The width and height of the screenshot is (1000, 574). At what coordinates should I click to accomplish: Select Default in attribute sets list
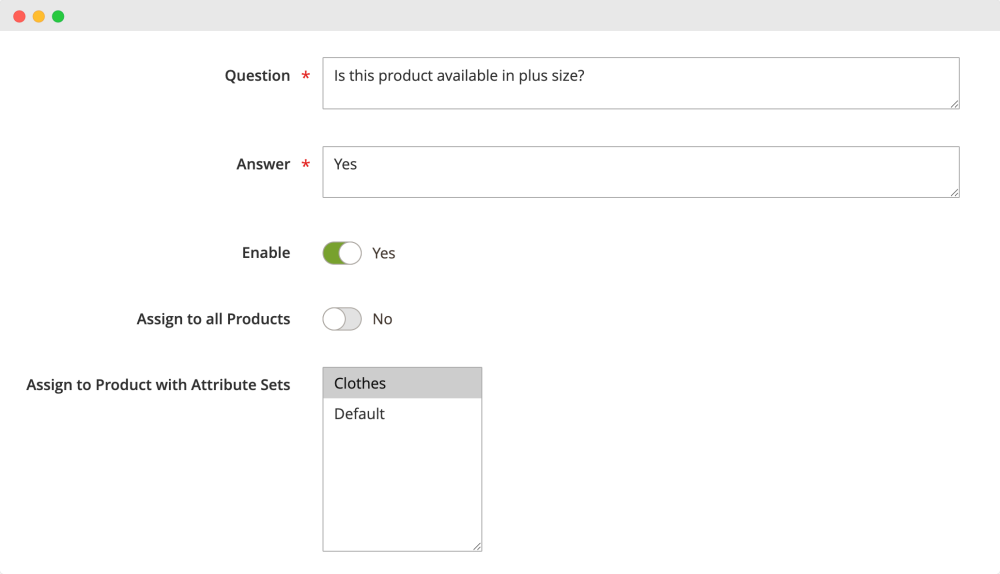(x=402, y=414)
